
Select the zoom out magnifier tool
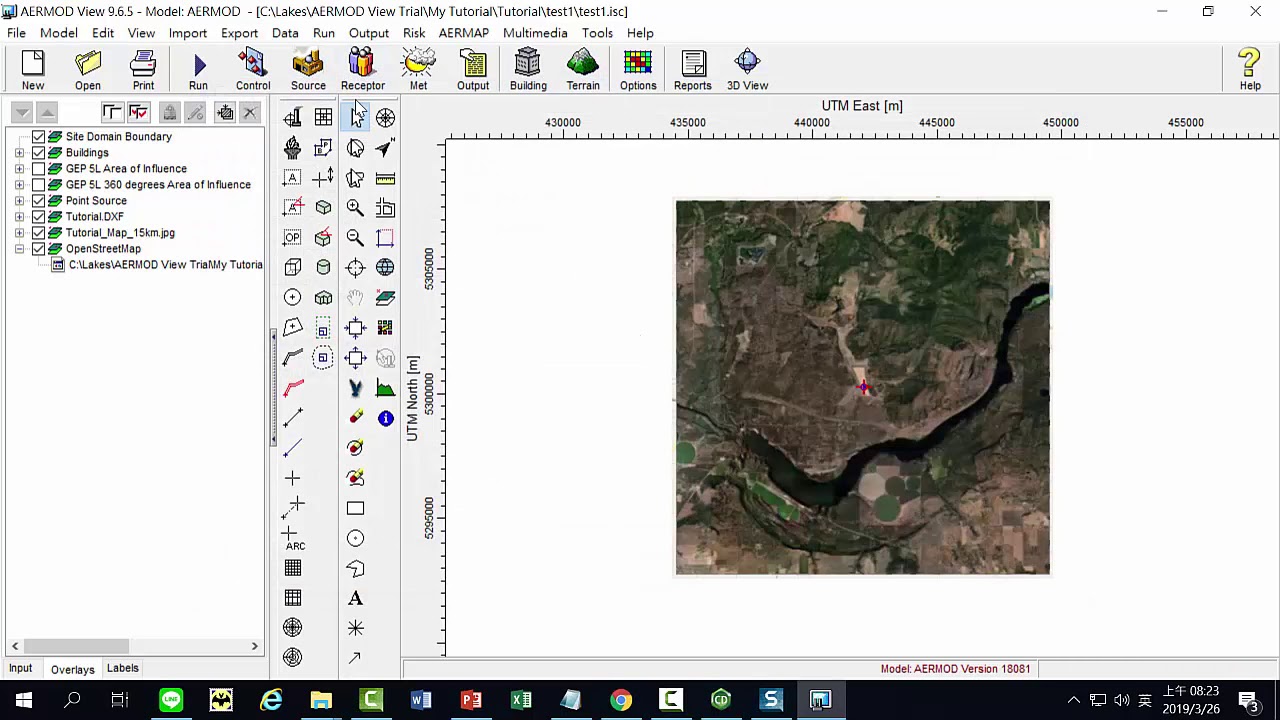[355, 238]
